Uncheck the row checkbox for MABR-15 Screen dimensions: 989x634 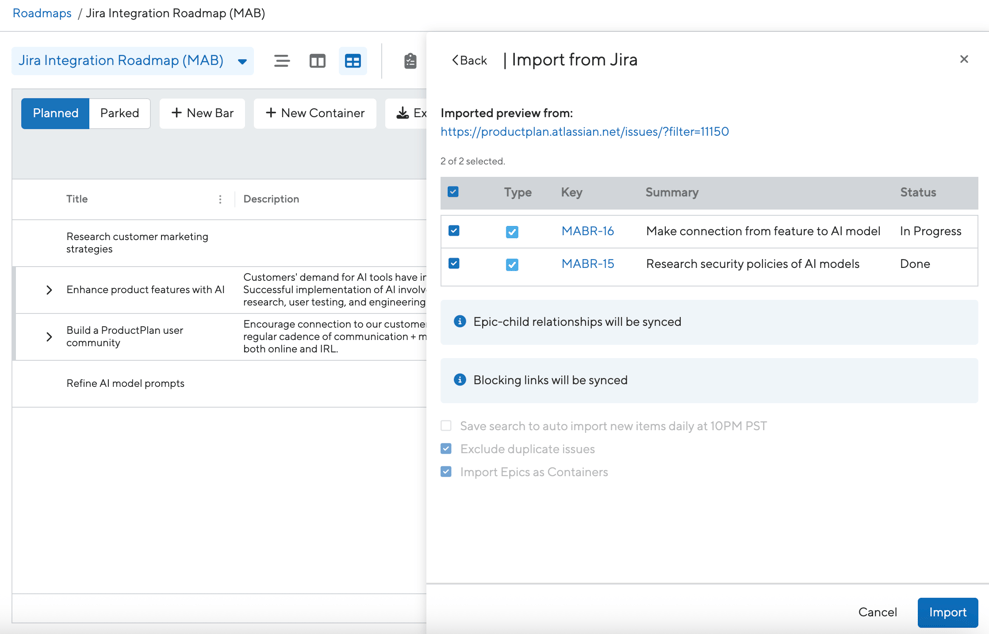pos(454,263)
